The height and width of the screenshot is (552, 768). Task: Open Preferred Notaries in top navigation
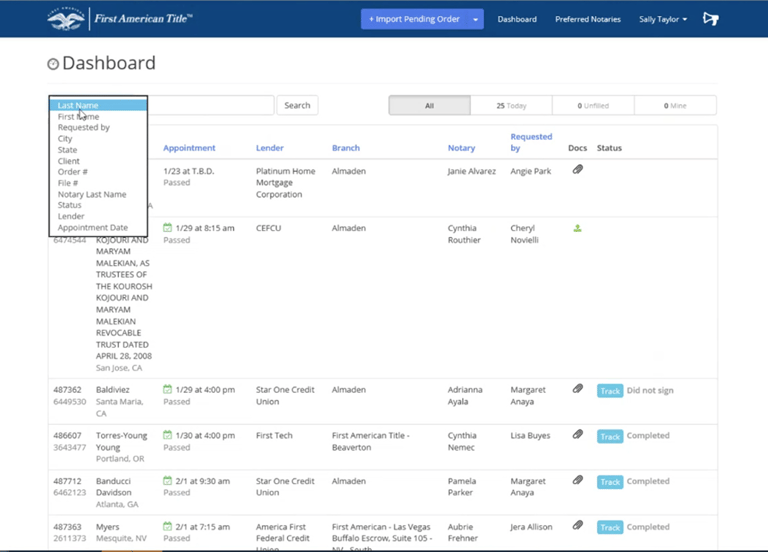588,19
